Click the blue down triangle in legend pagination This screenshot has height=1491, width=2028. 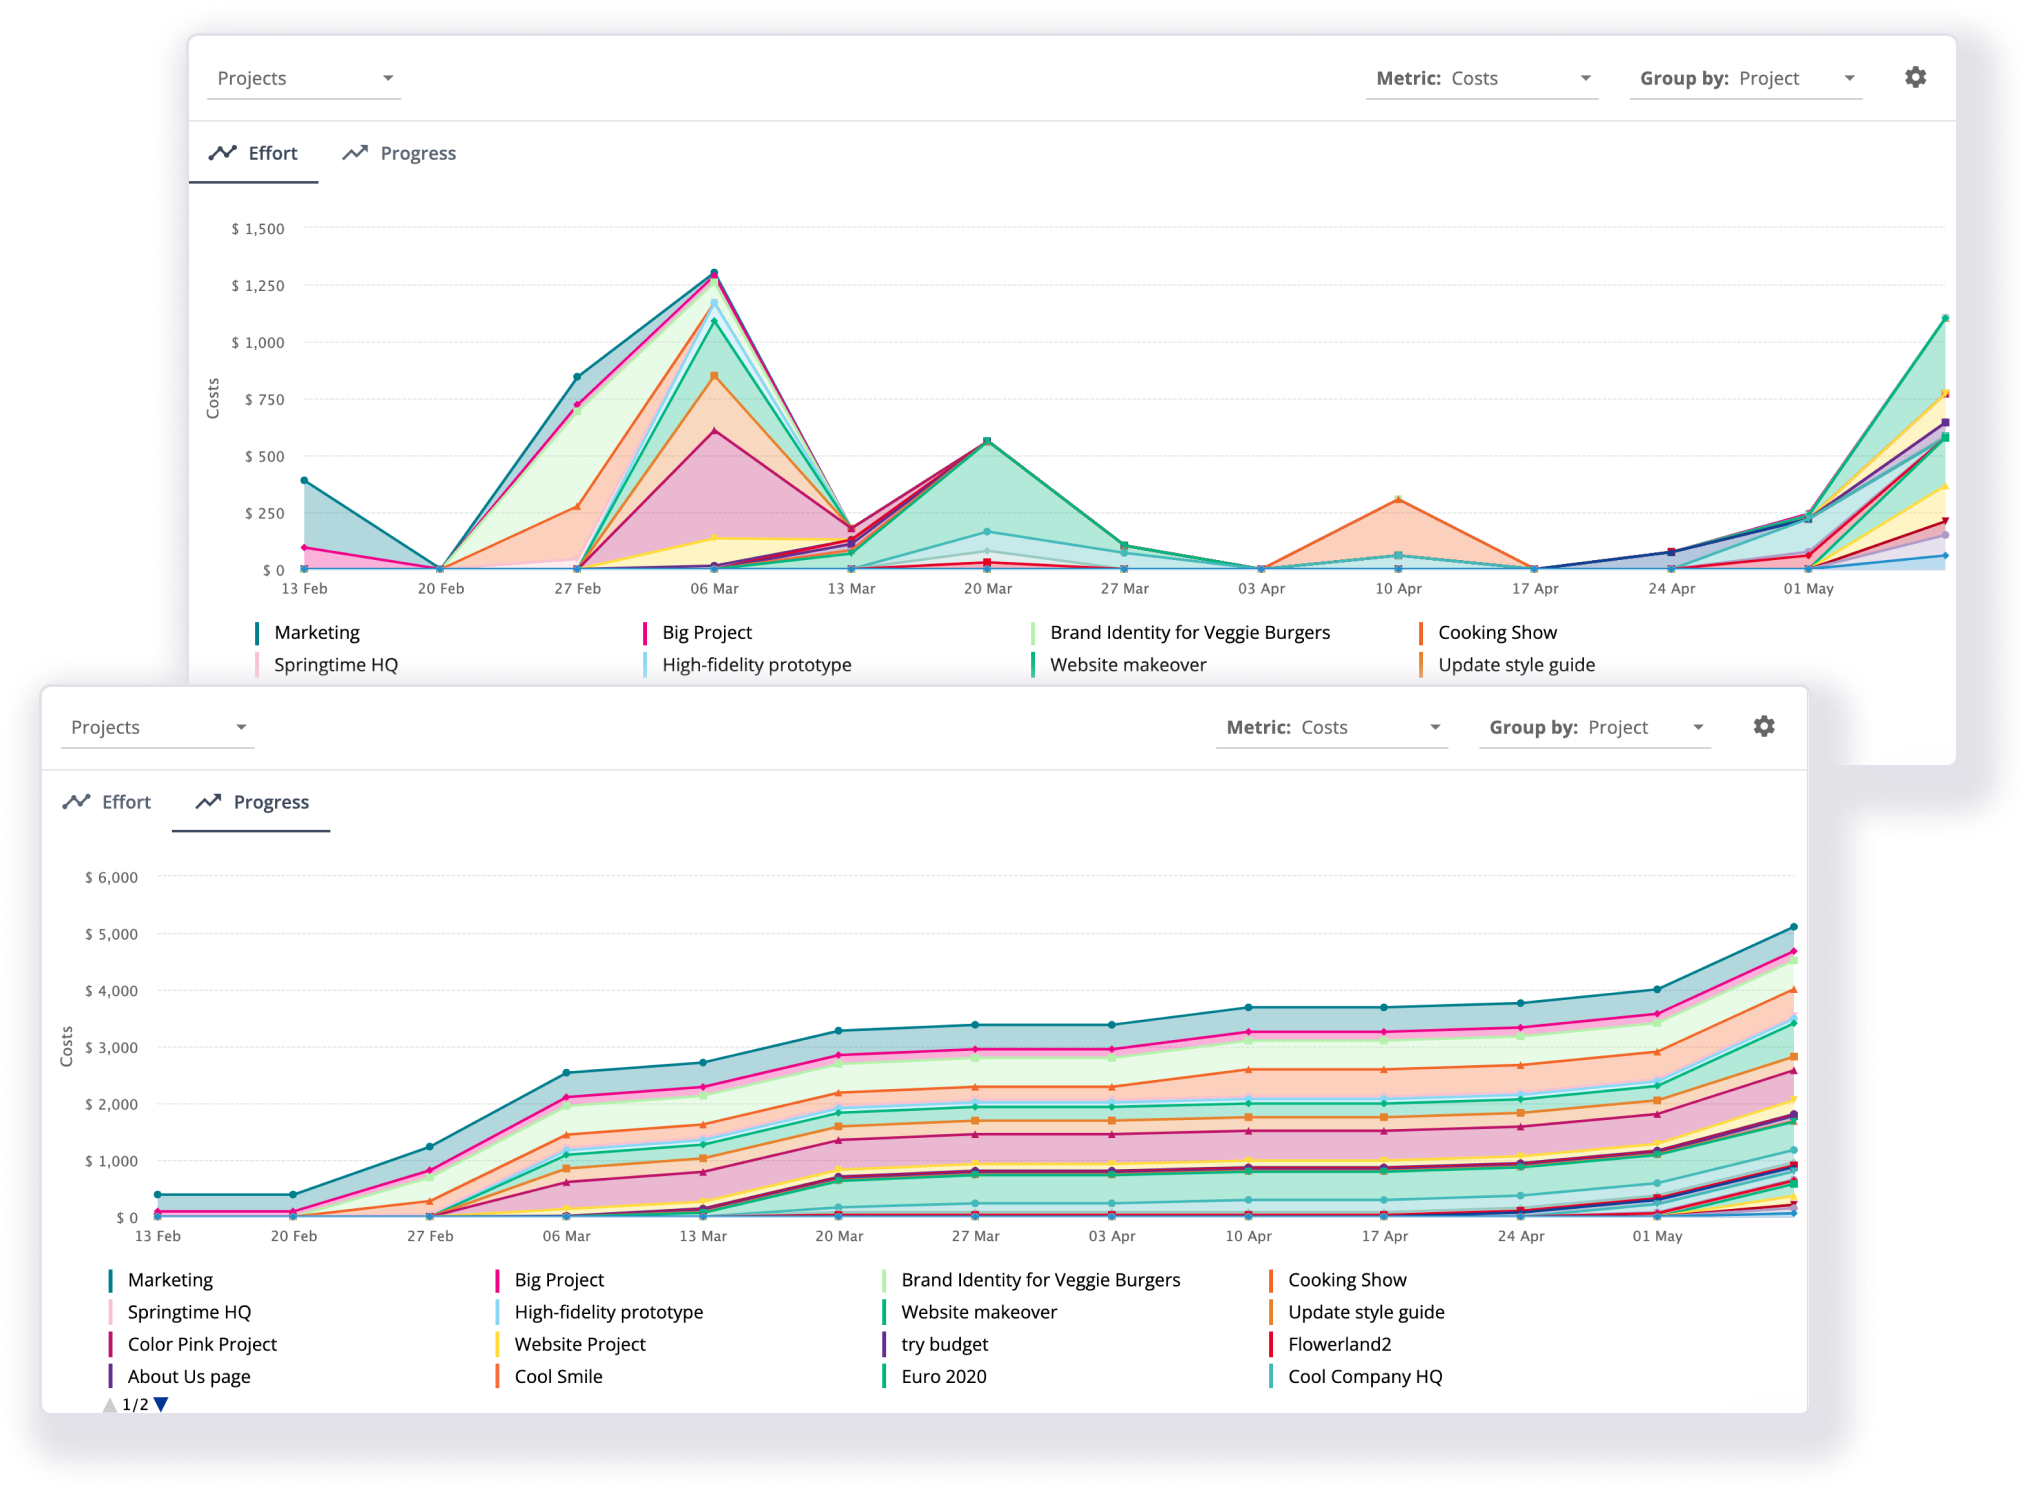[x=160, y=1403]
